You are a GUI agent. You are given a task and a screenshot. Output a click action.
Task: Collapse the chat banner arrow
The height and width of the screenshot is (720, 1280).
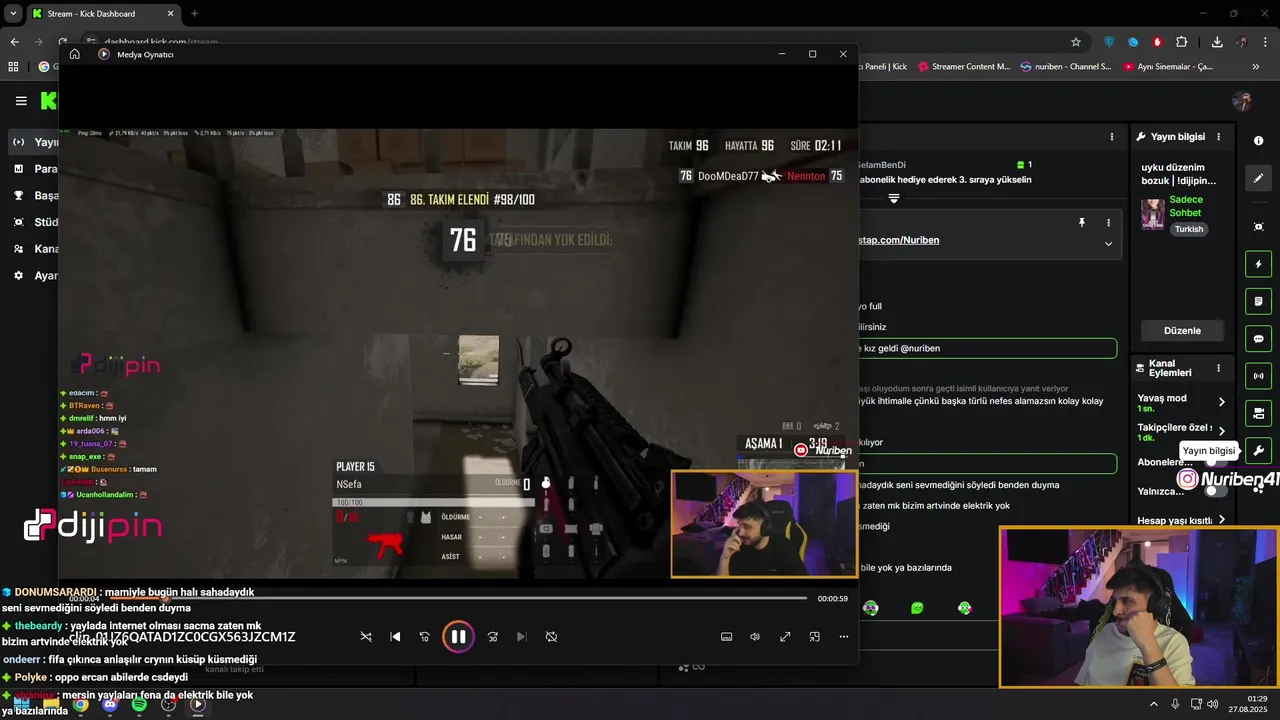click(894, 199)
